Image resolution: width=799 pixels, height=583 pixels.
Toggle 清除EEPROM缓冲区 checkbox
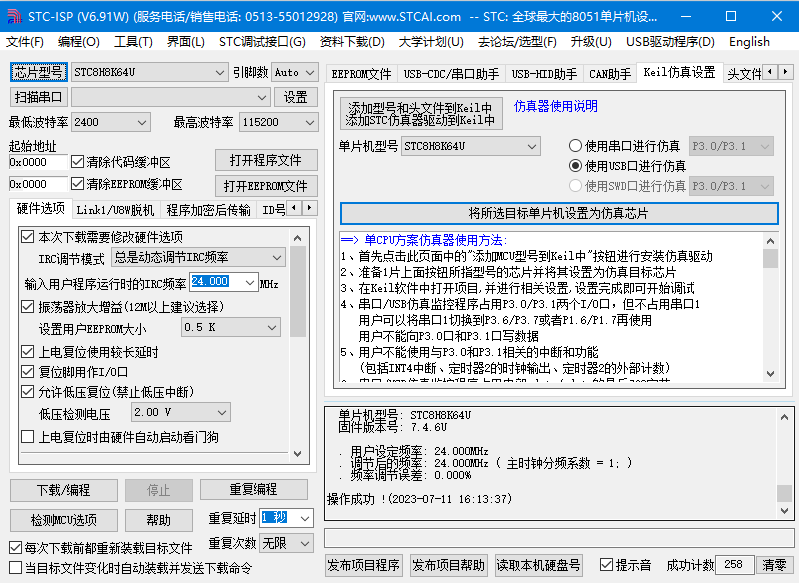(x=77, y=183)
